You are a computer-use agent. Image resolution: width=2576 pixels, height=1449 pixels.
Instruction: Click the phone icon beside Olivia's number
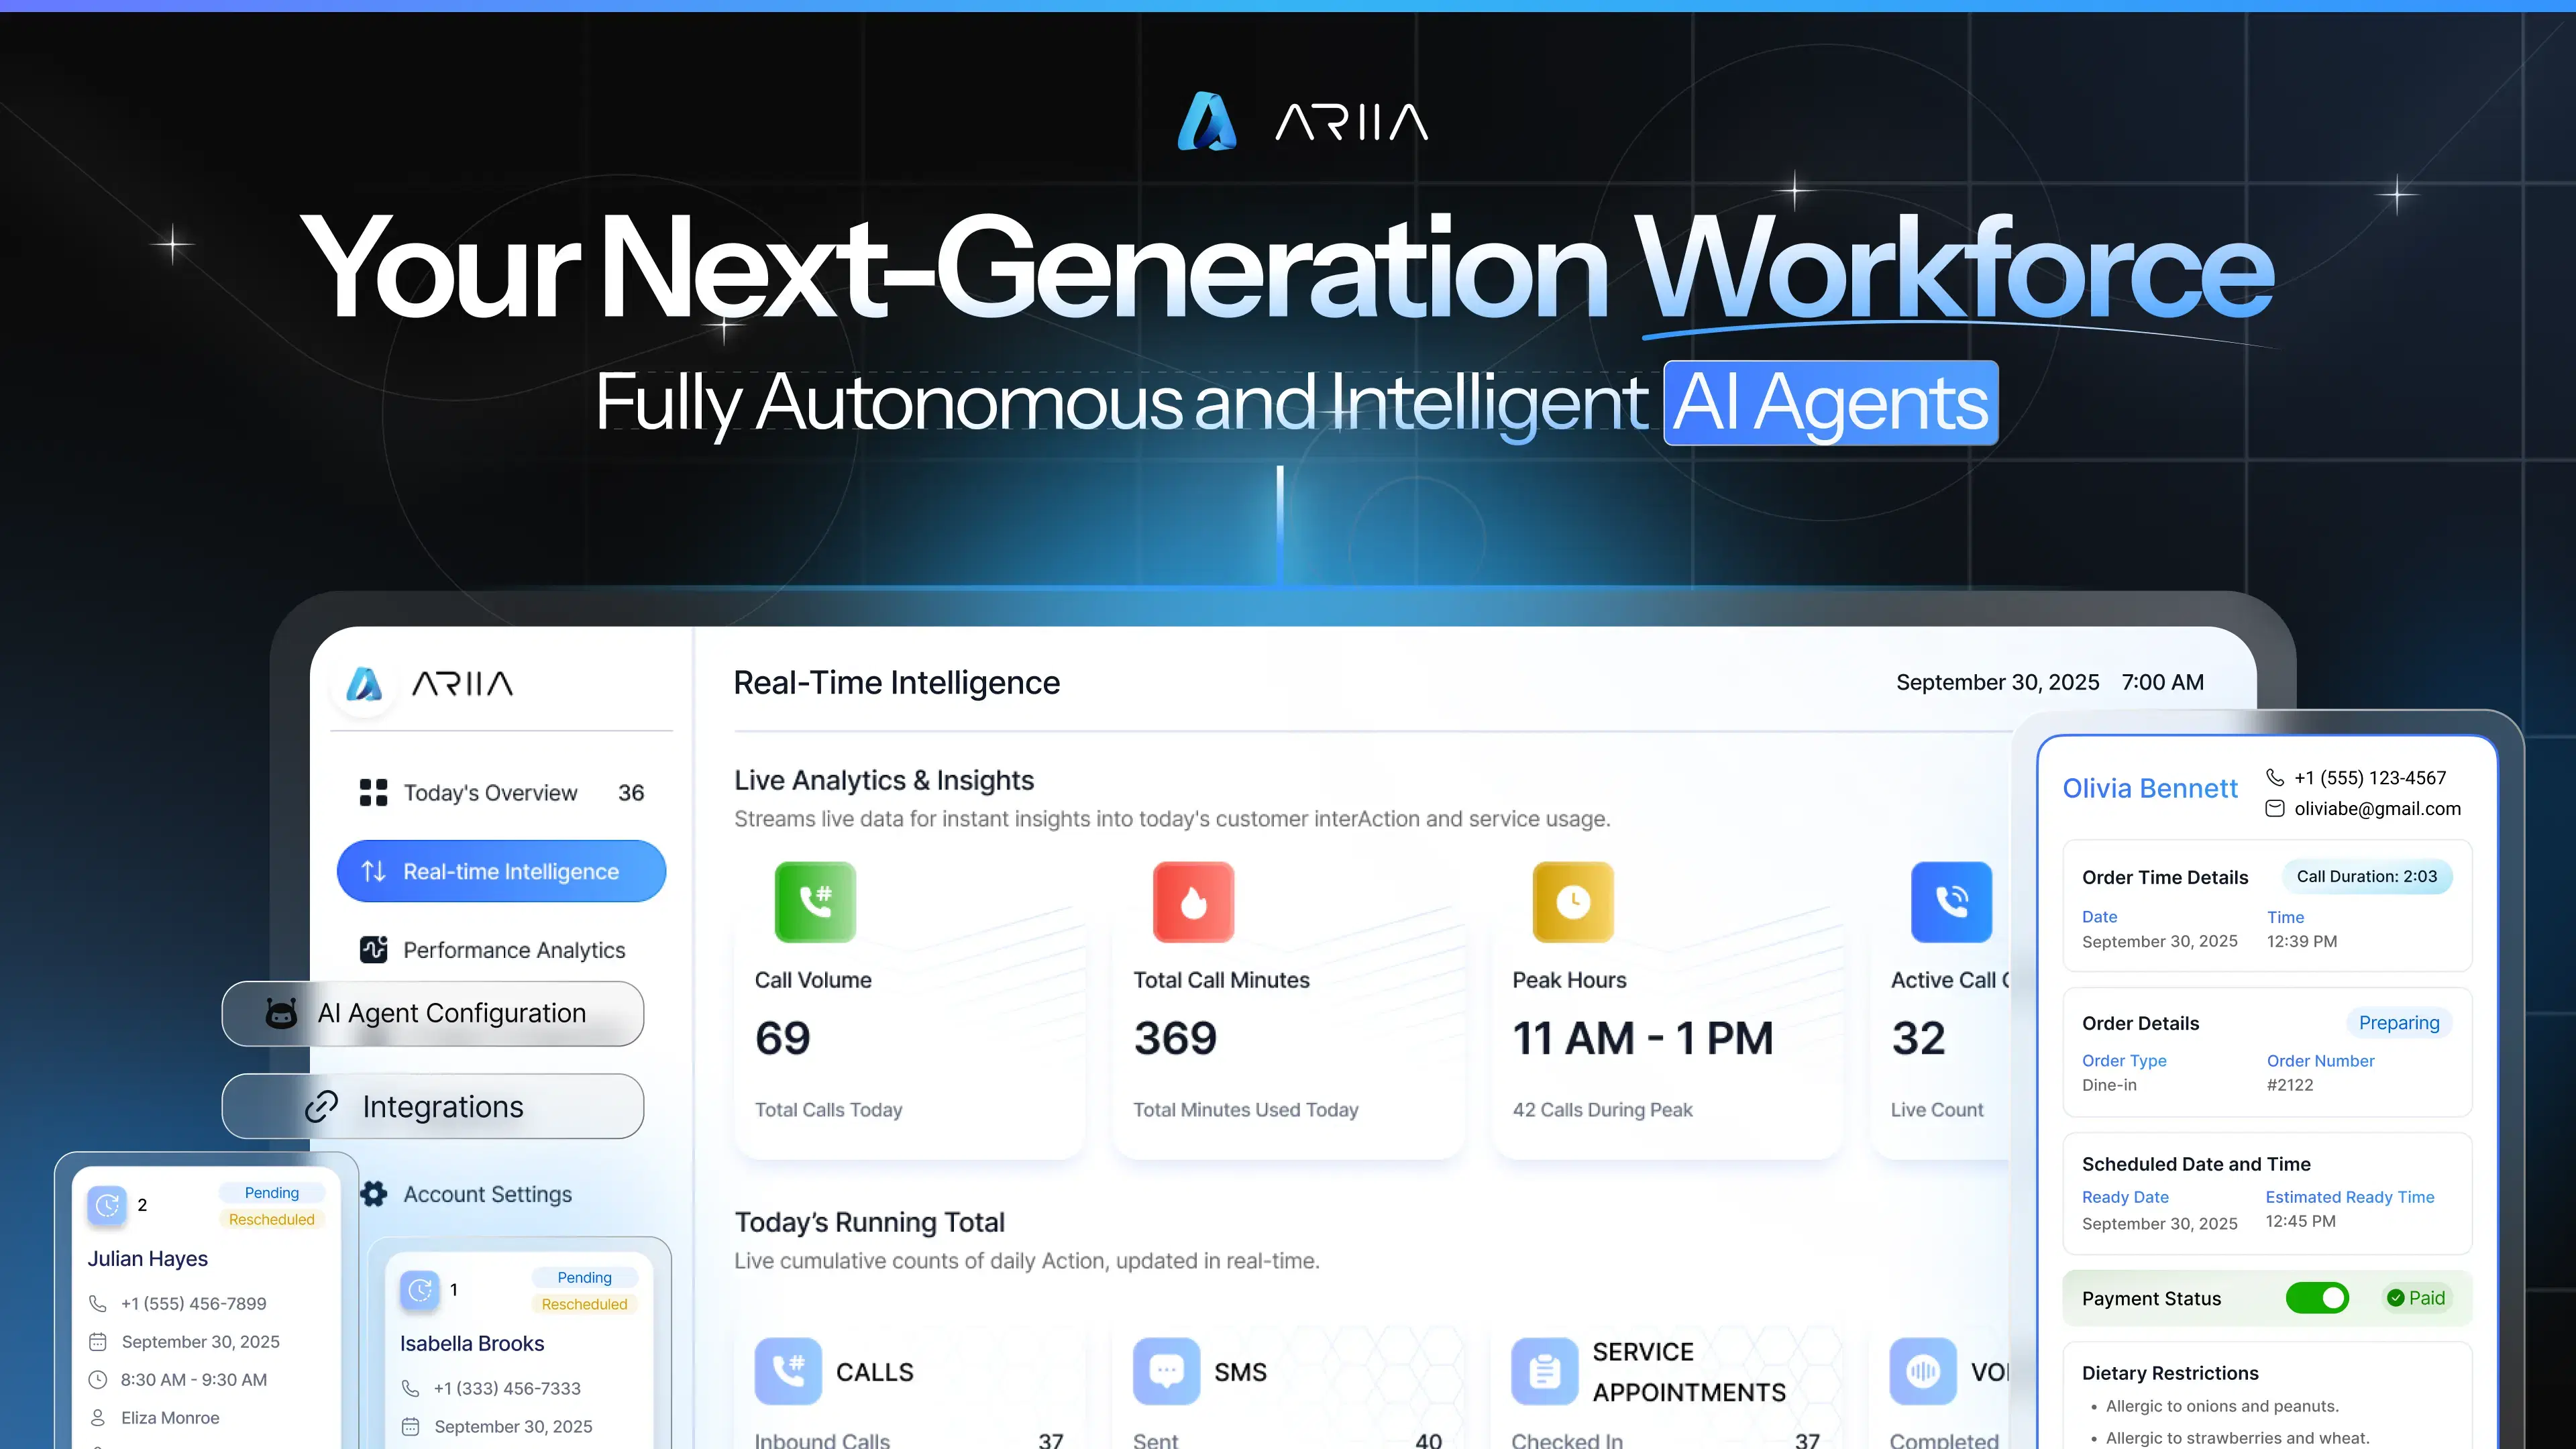pyautogui.click(x=2275, y=777)
